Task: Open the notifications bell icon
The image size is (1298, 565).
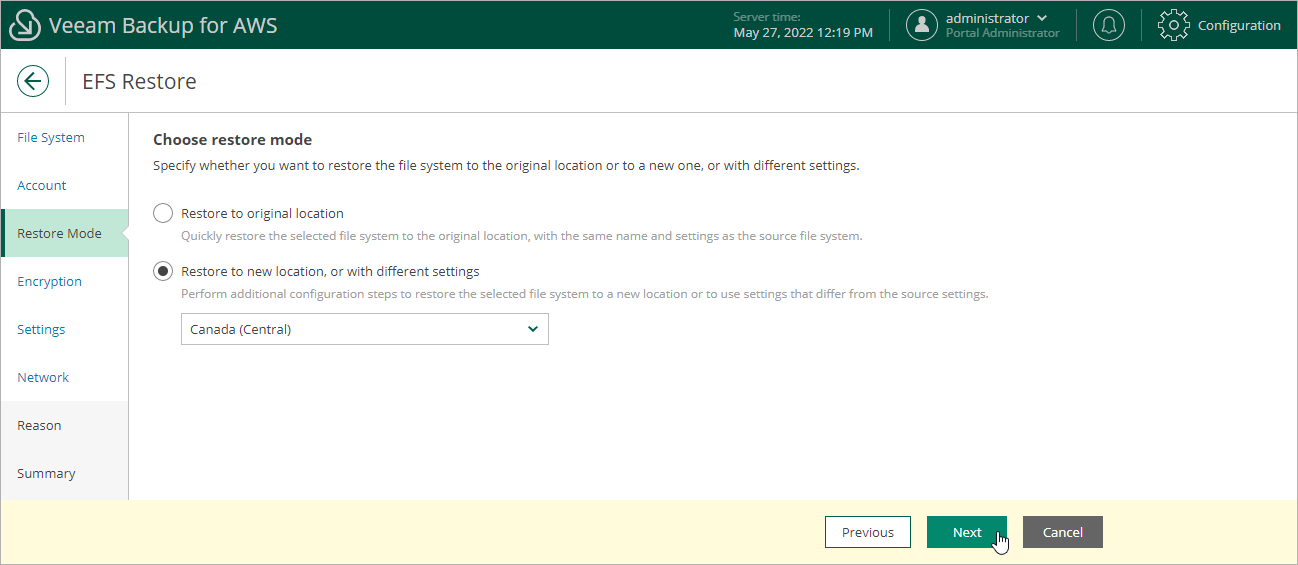Action: pos(1108,26)
